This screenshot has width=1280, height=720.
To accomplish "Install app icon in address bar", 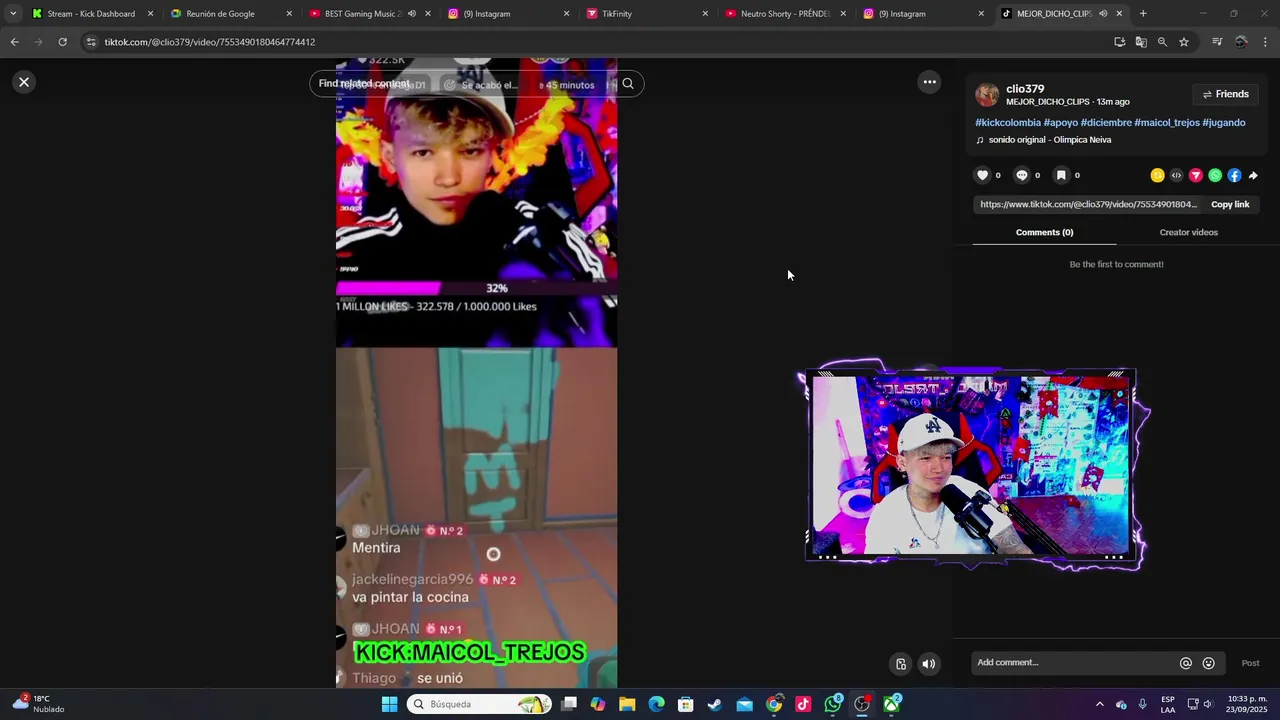I will pyautogui.click(x=1119, y=42).
